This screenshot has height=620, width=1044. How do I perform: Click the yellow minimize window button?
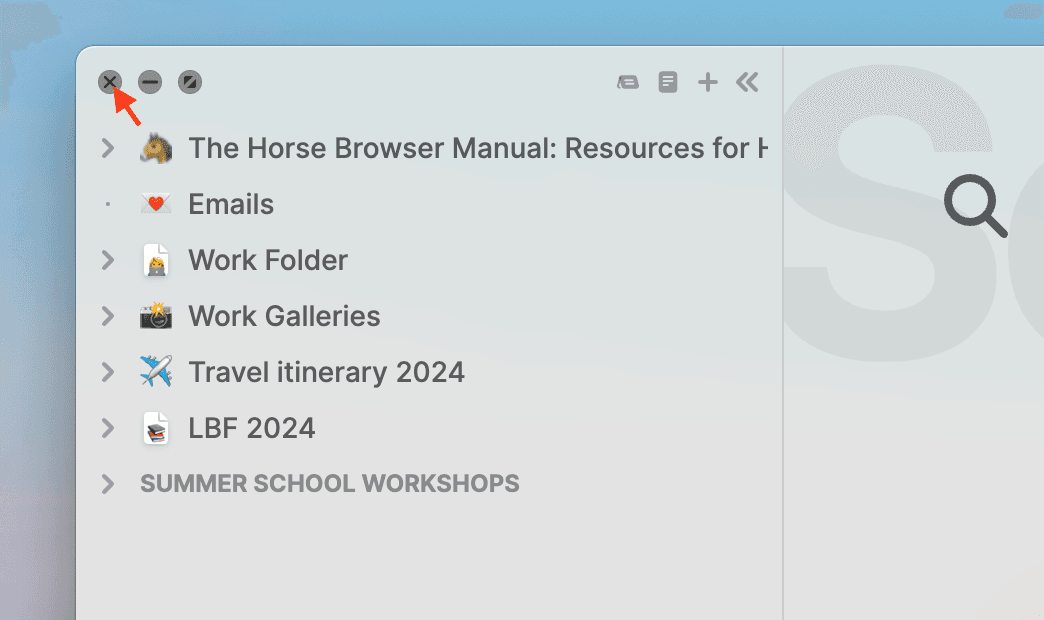tap(149, 82)
